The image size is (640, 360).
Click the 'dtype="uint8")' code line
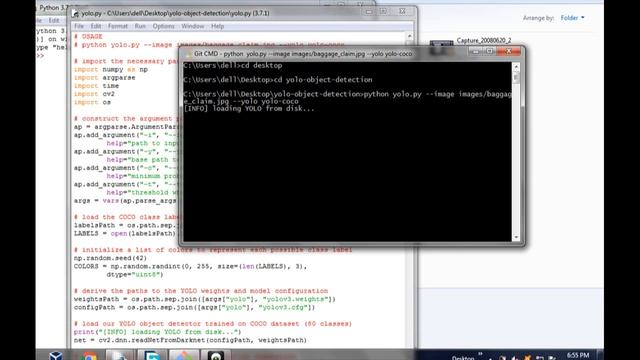coord(135,275)
